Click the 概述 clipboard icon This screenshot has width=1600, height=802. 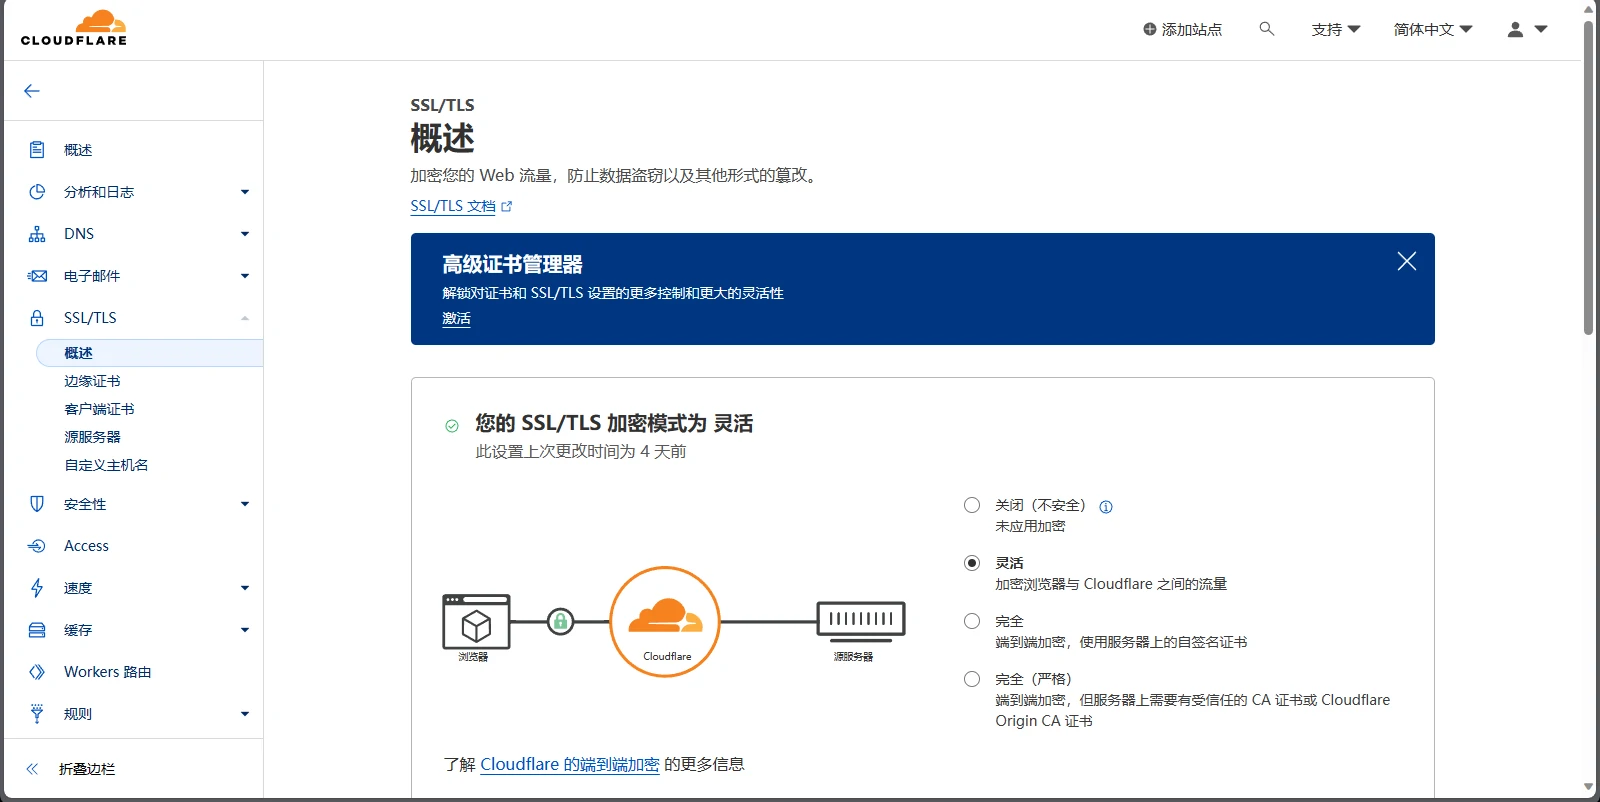pos(37,150)
